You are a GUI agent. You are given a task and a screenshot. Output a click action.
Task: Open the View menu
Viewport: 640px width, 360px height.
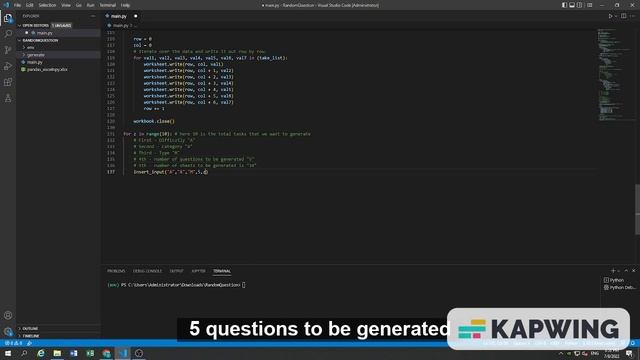(x=66, y=5)
